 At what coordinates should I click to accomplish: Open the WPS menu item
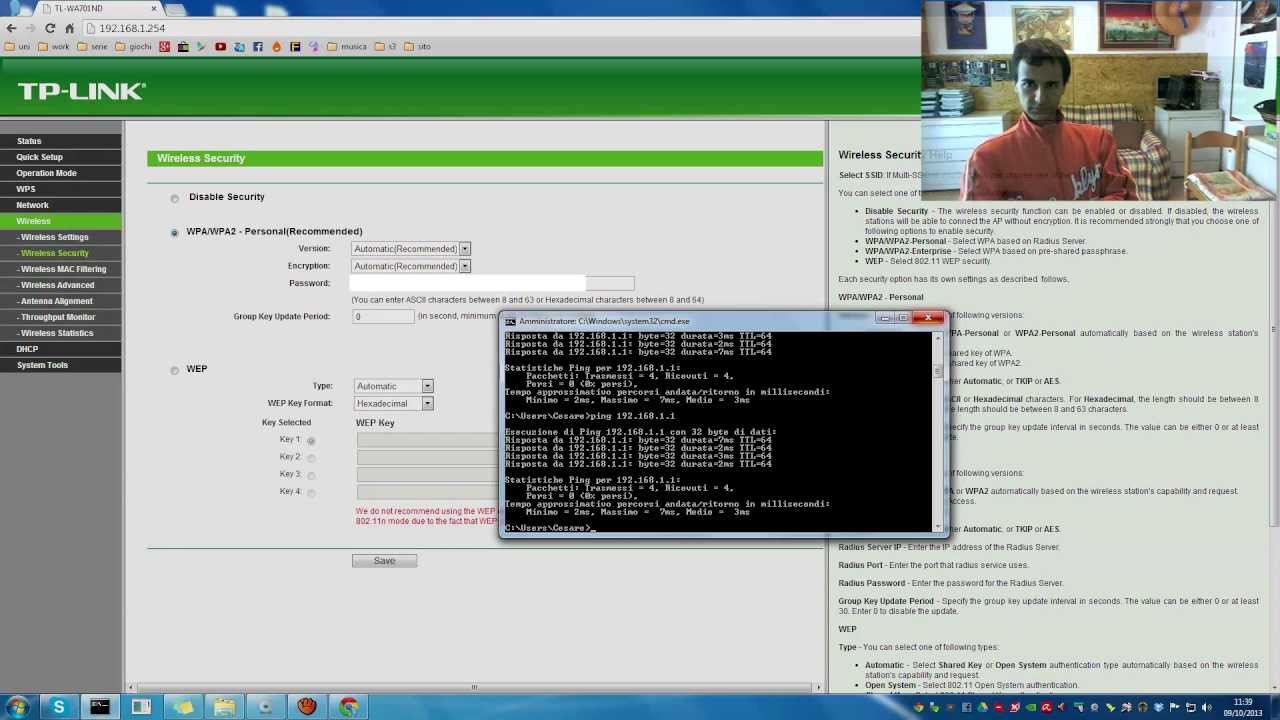pos(60,189)
